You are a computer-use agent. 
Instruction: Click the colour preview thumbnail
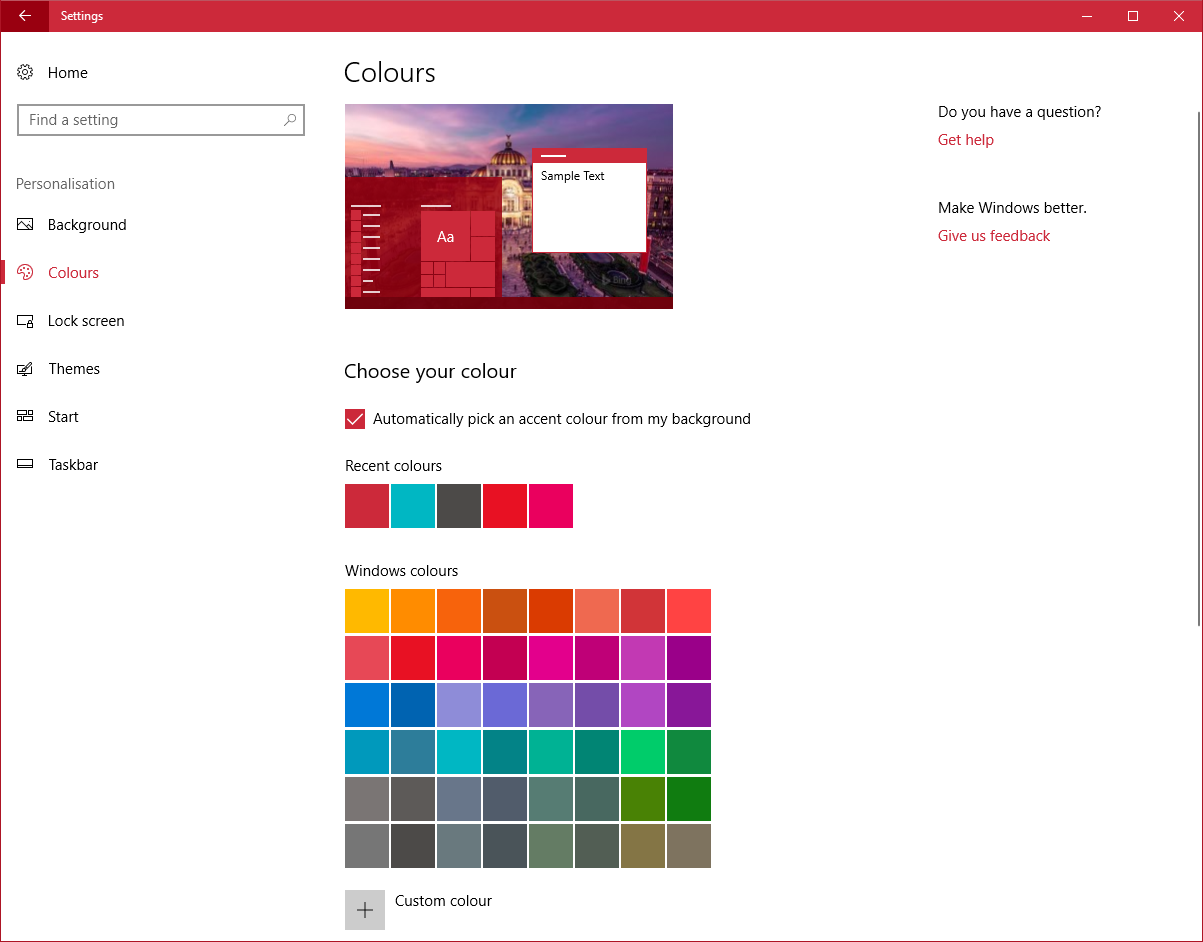(509, 206)
